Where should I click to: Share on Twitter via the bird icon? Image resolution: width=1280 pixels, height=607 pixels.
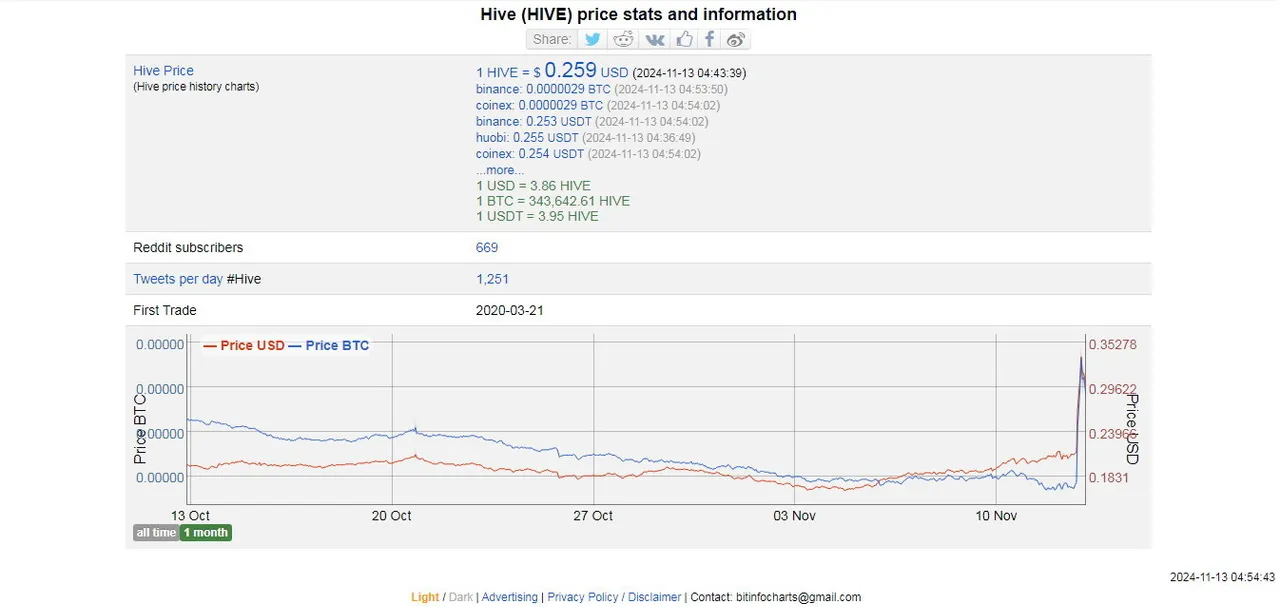click(x=593, y=39)
